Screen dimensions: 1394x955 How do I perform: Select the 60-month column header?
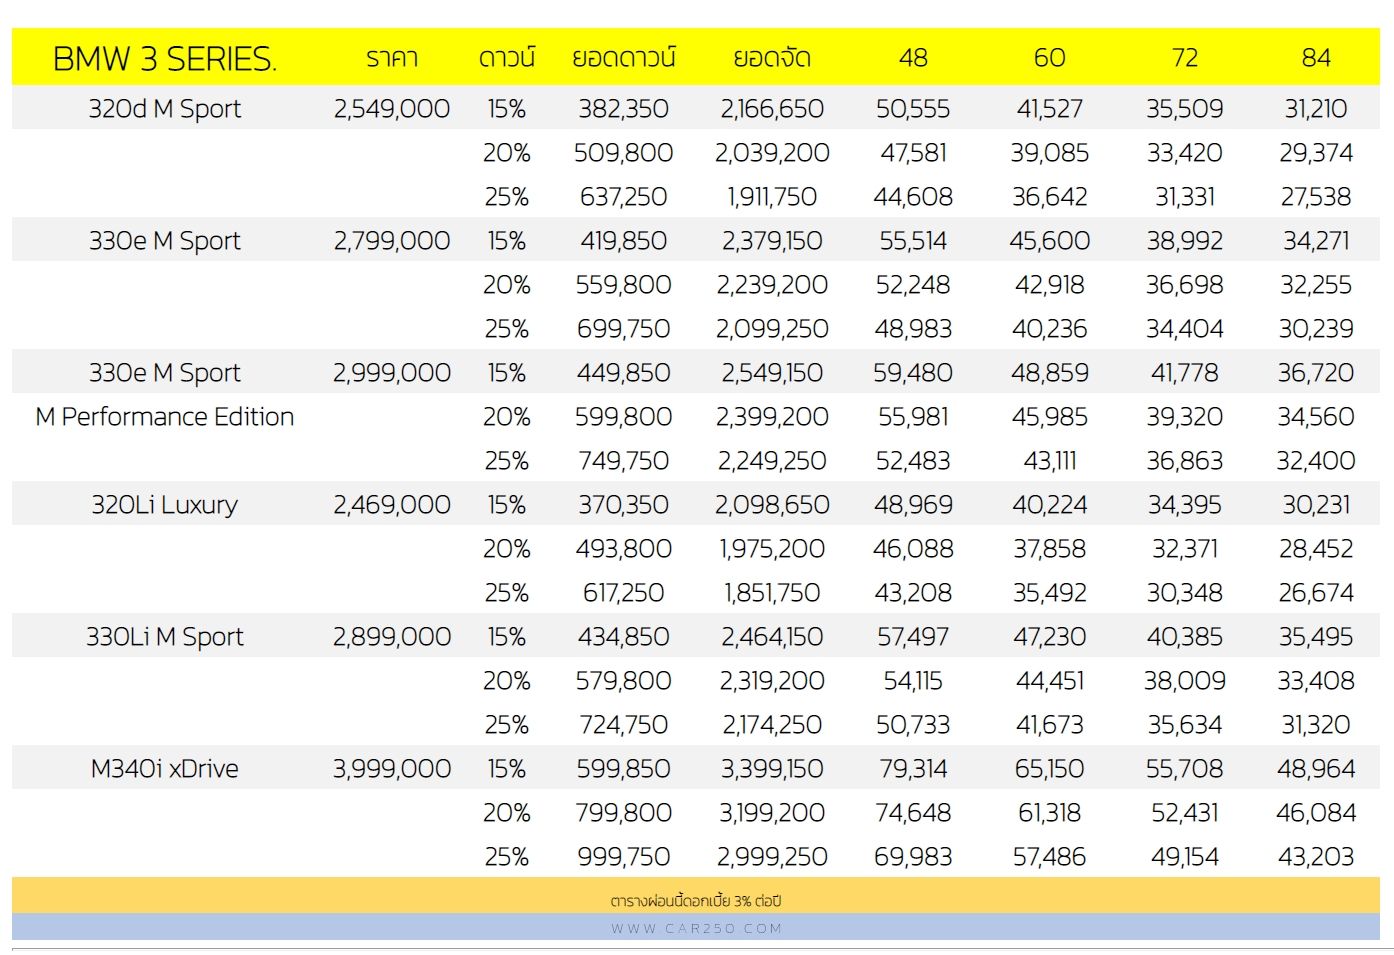click(1049, 58)
